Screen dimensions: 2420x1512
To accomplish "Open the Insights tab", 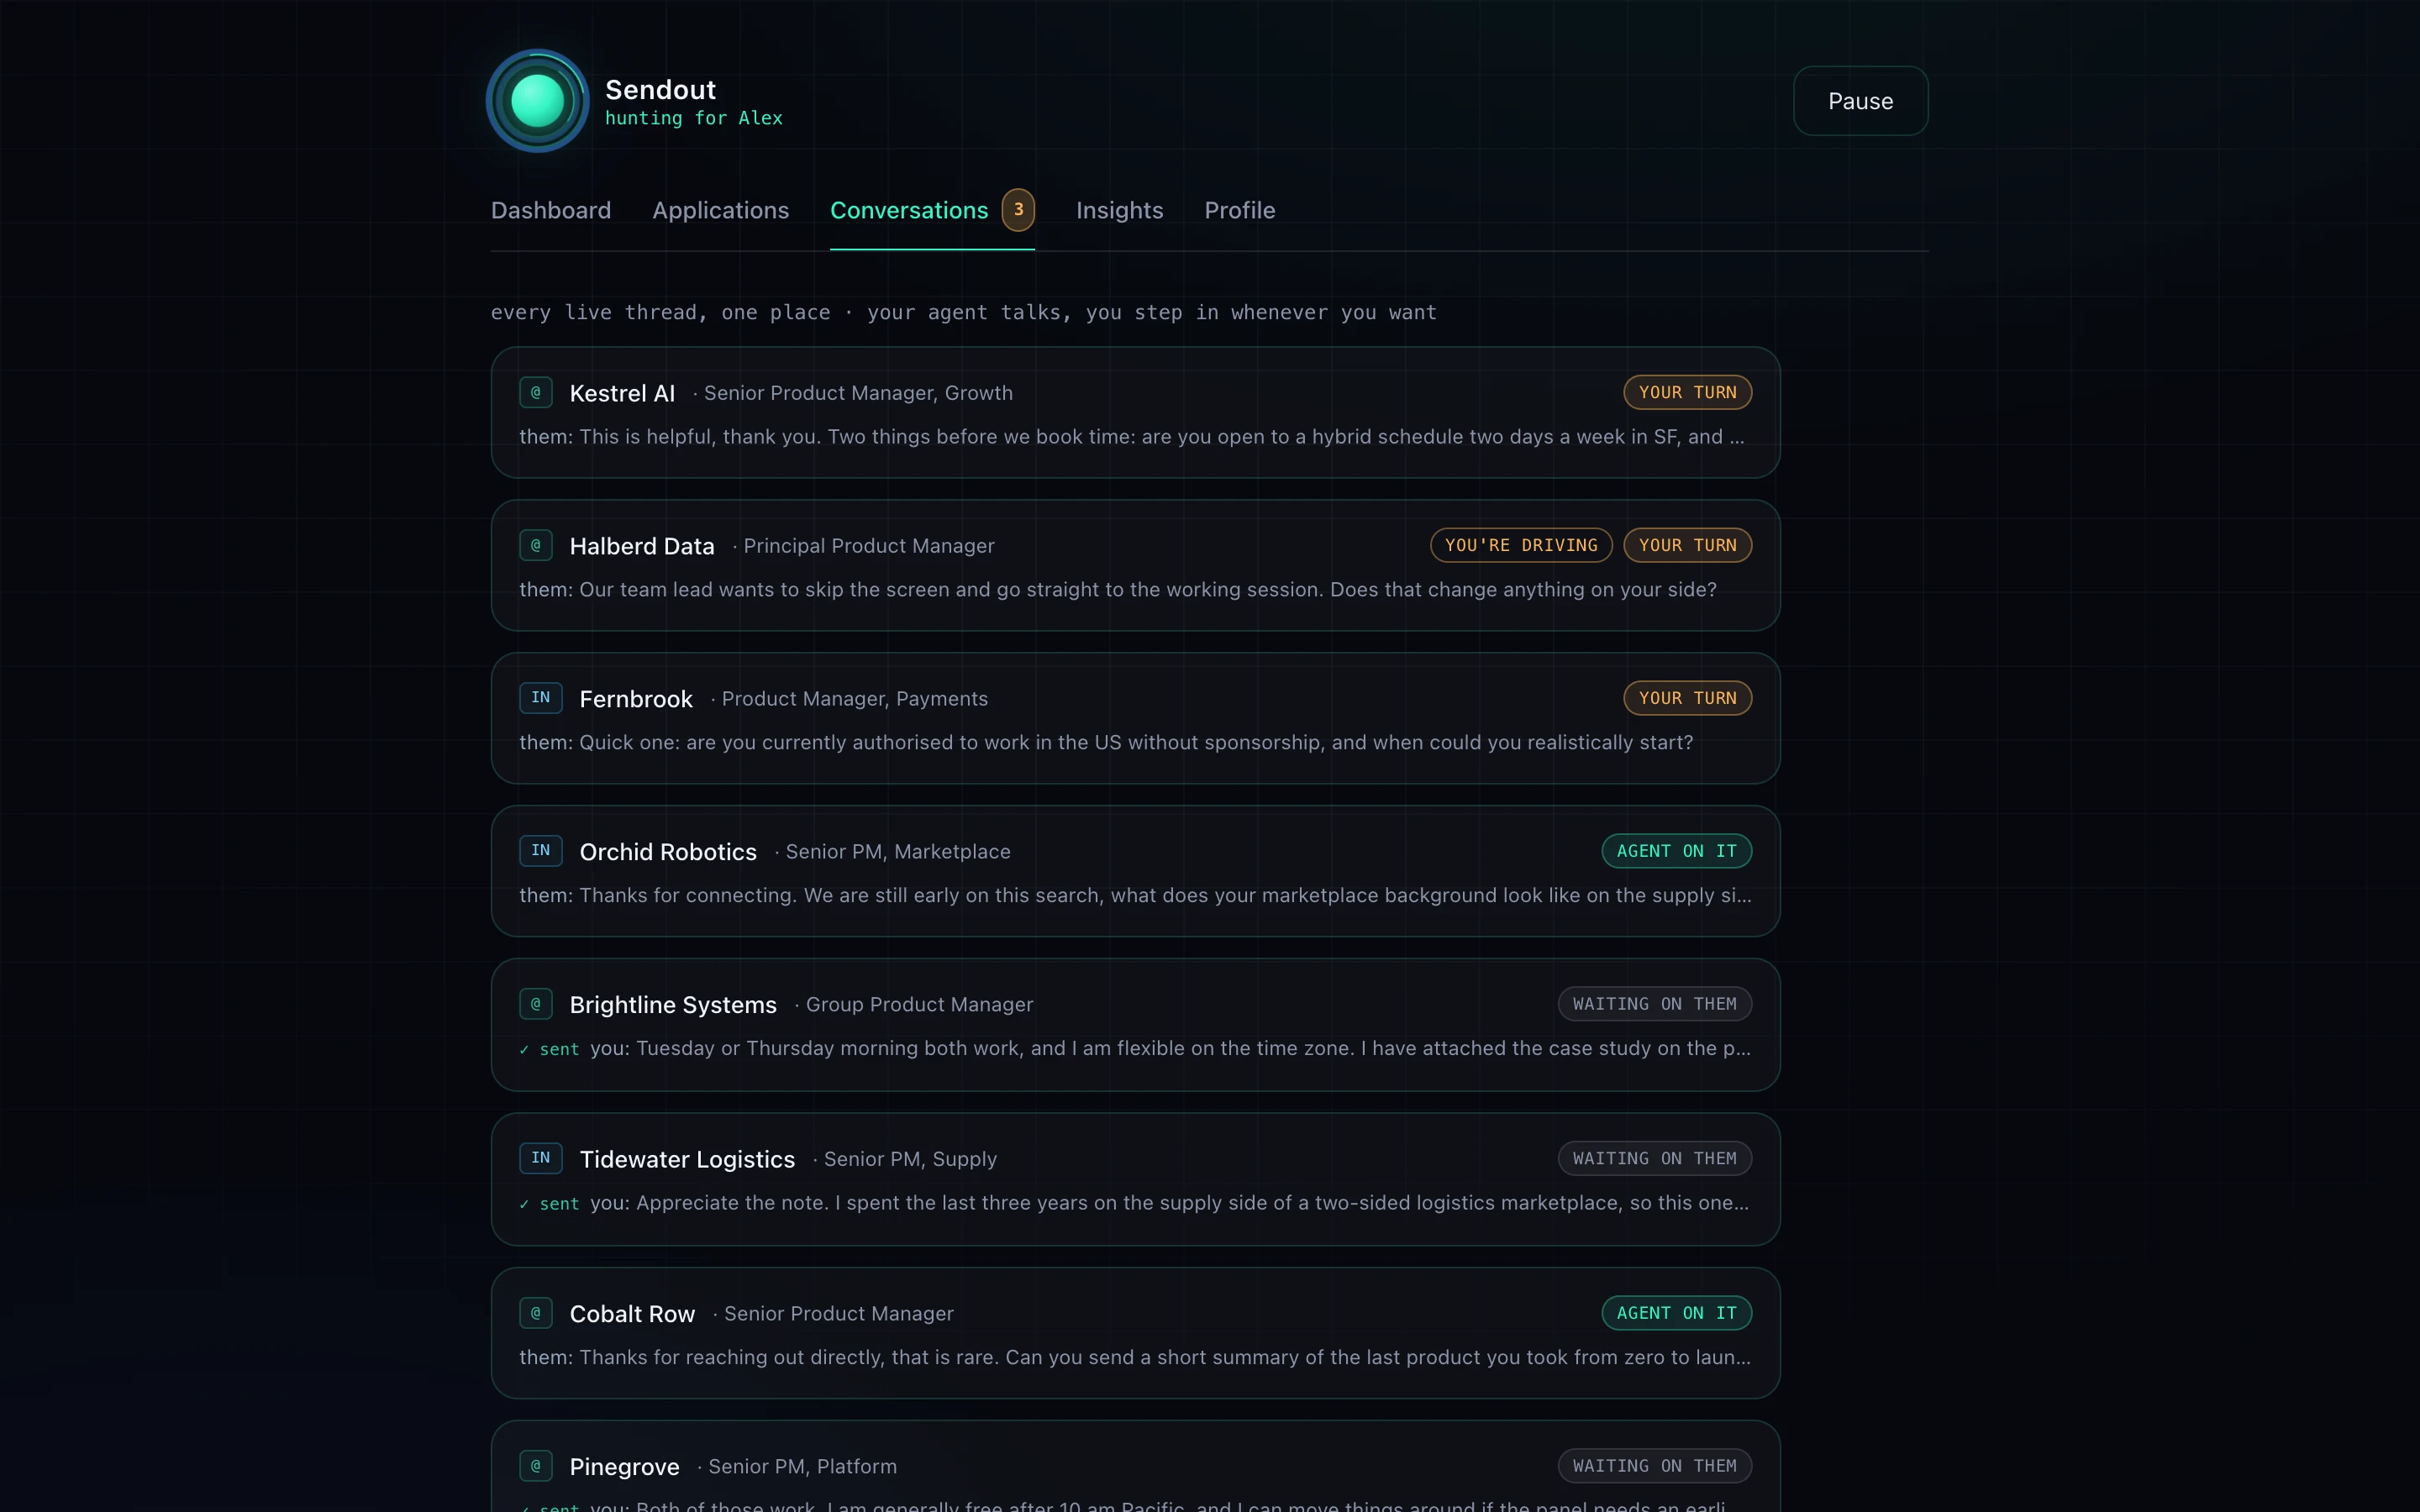I will coord(1119,210).
